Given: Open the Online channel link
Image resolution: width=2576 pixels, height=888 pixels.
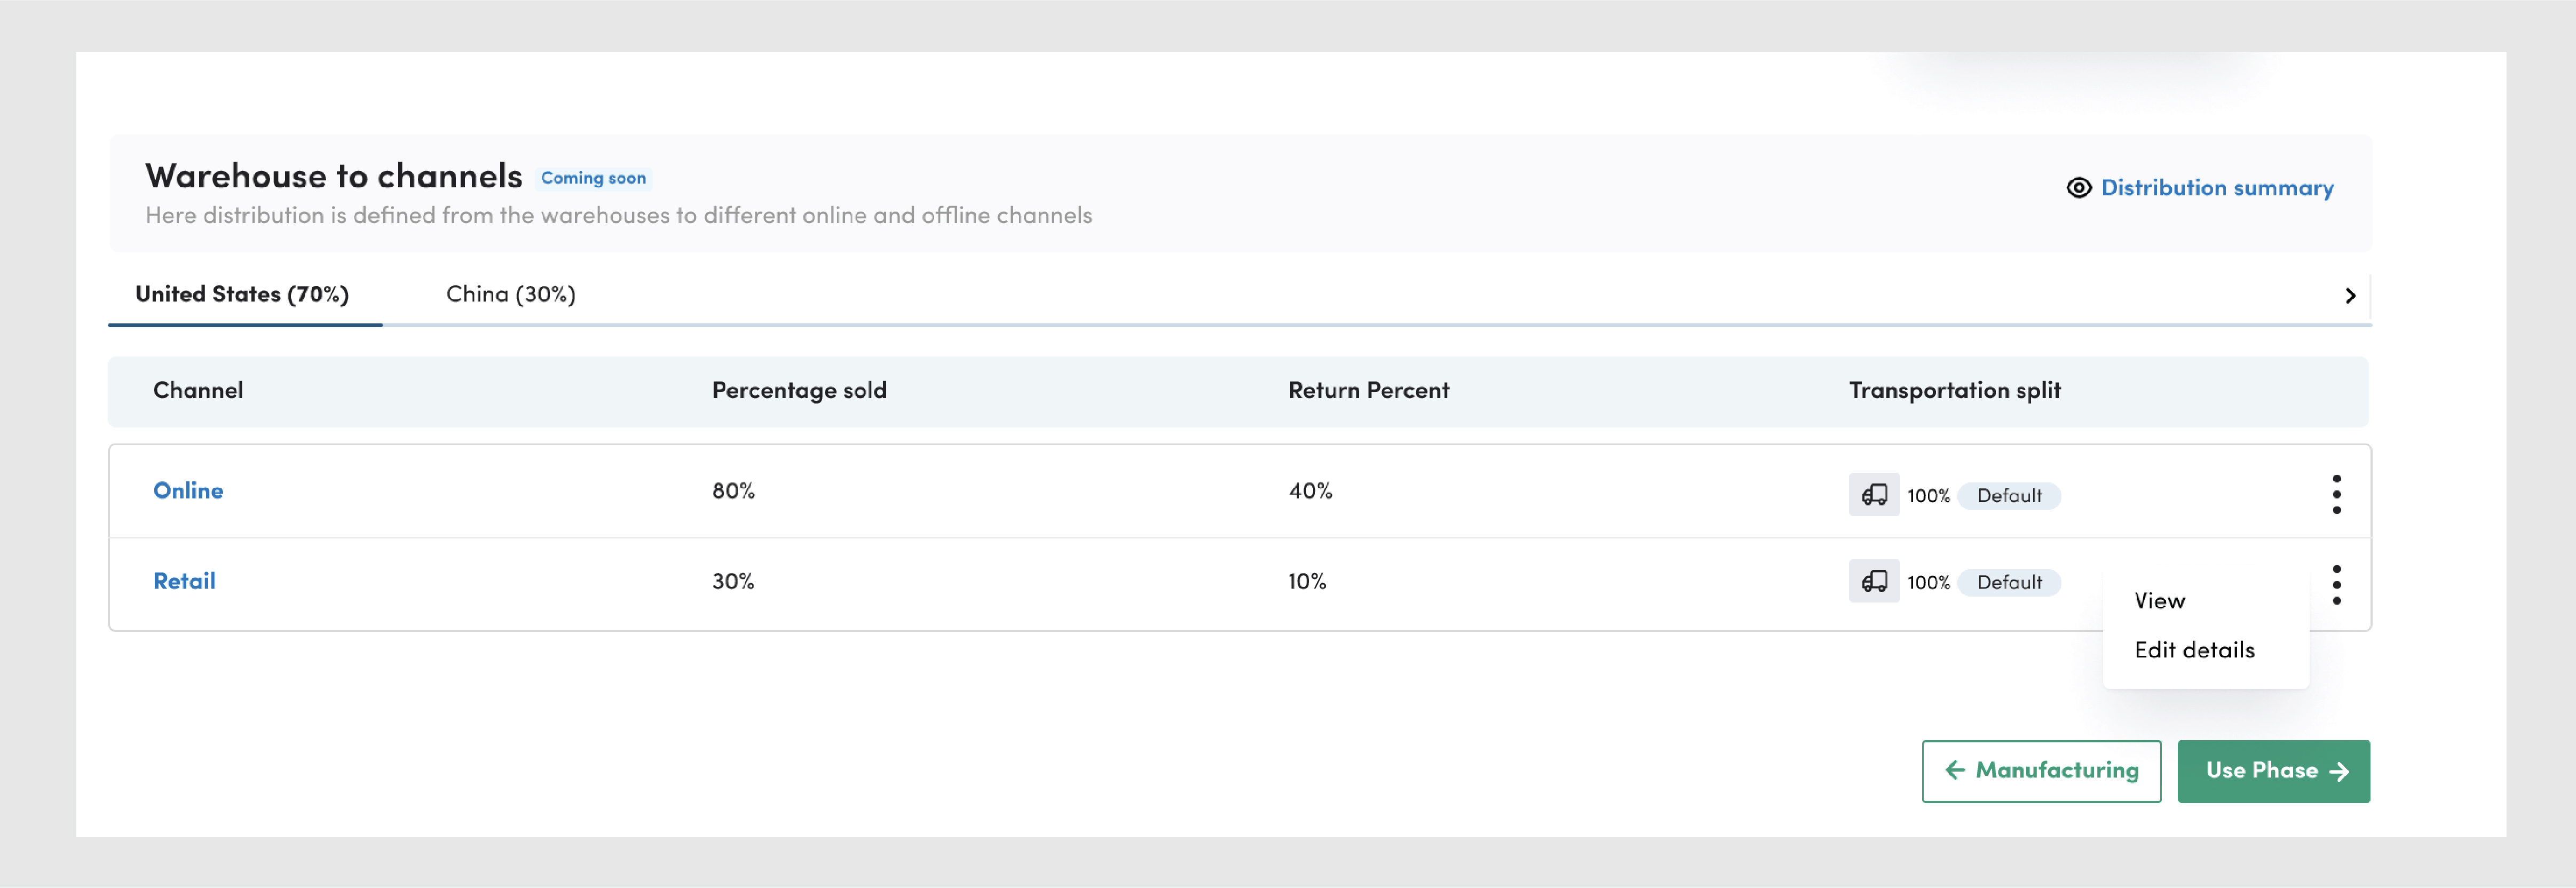Looking at the screenshot, I should point(188,491).
